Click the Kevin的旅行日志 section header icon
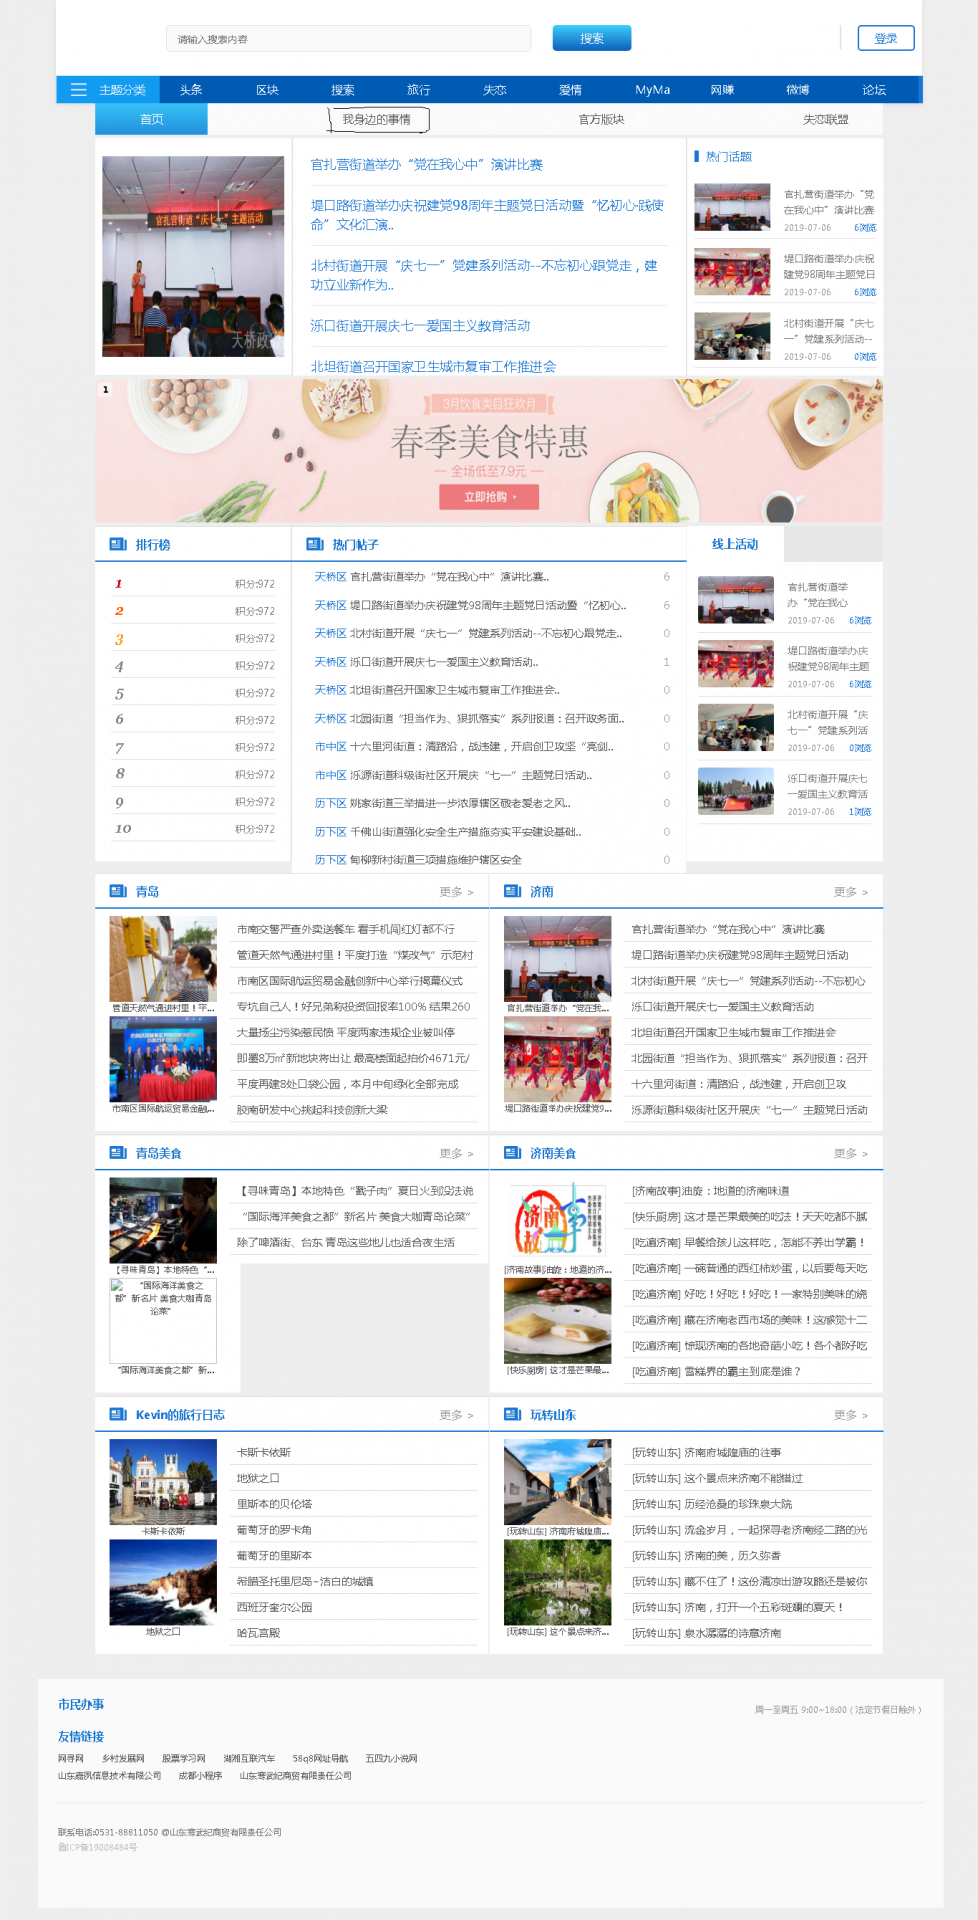 118,1414
